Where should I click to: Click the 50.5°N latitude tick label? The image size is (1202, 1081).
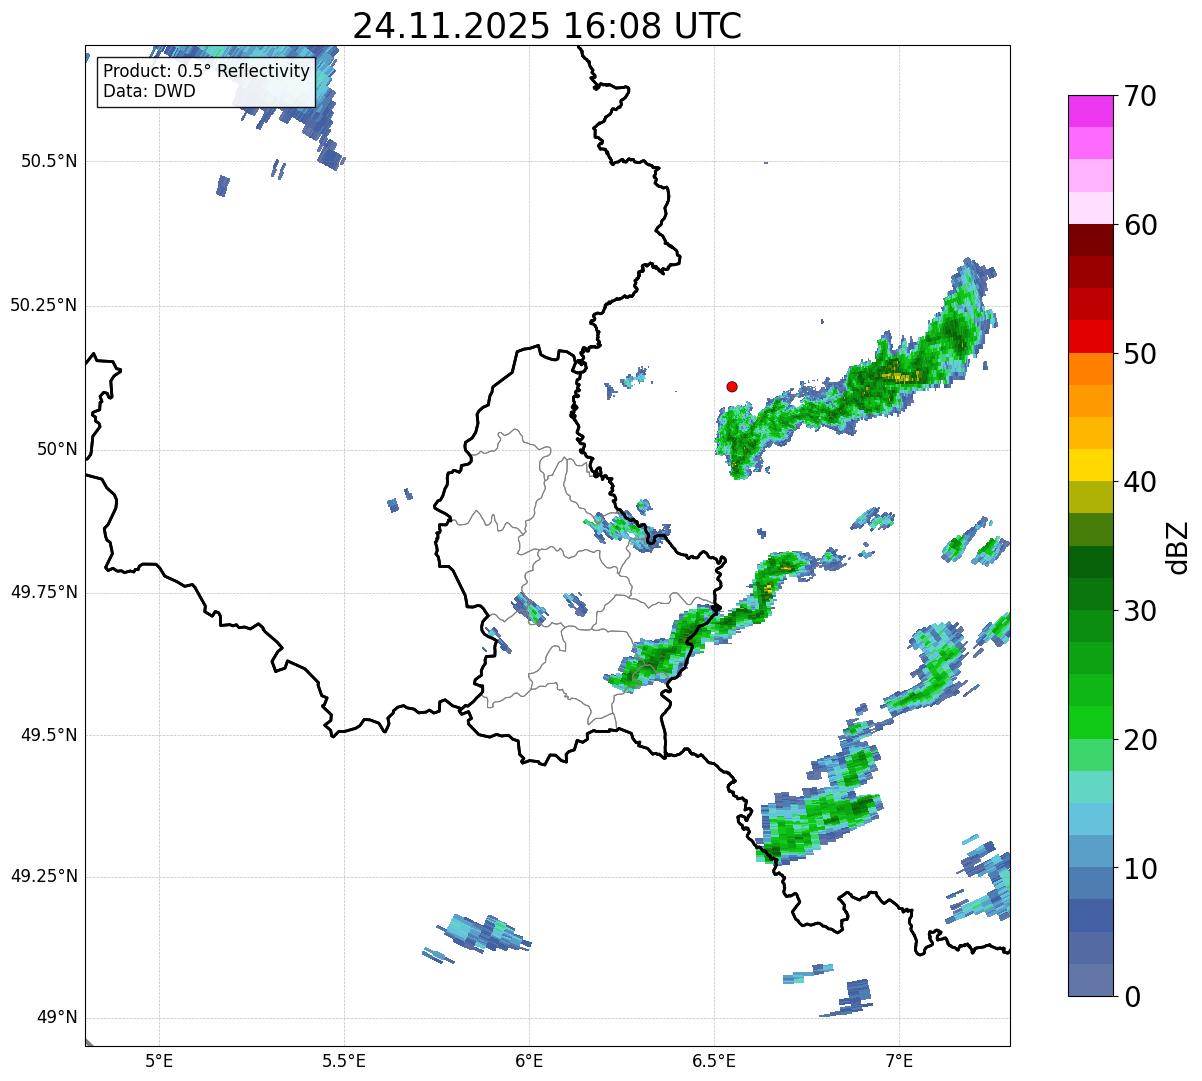48,162
